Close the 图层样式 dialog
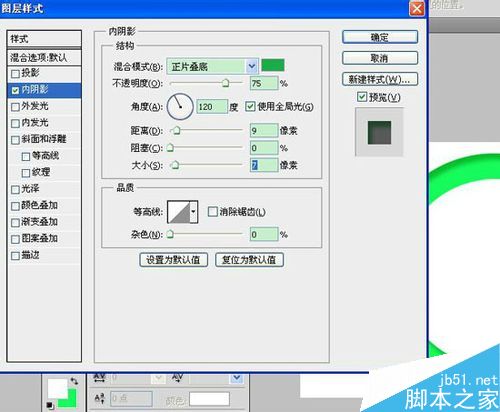Image resolution: width=500 pixels, height=412 pixels. pyautogui.click(x=417, y=8)
